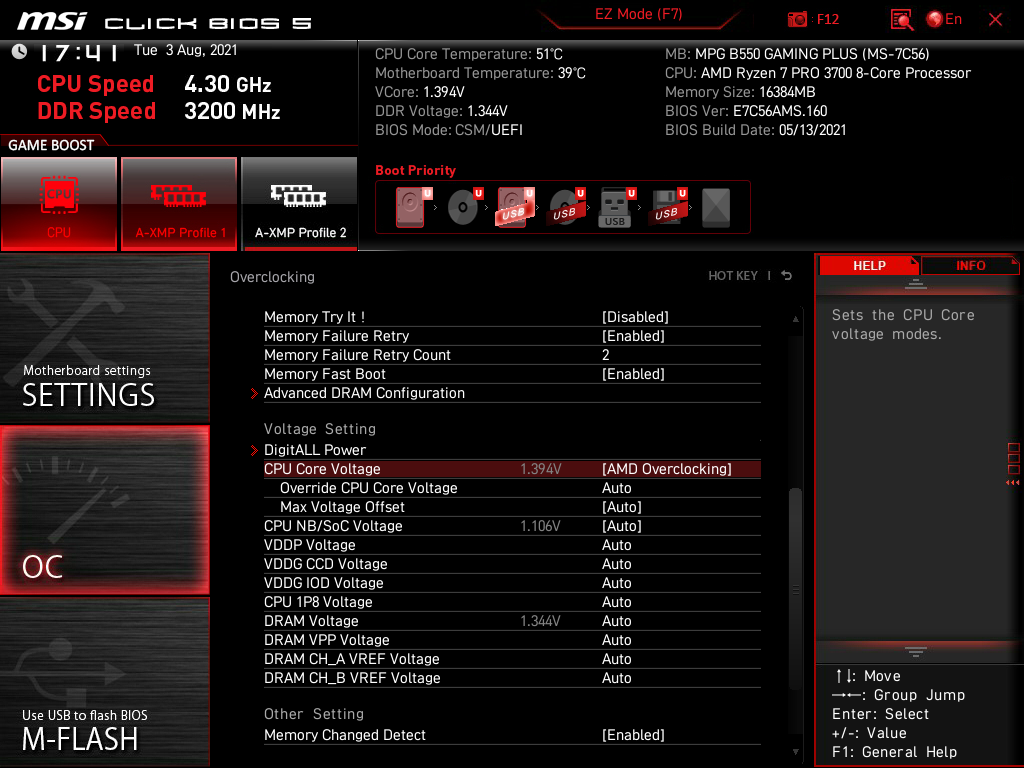
Task: Select the last greyed boot device icon
Action: tap(716, 207)
